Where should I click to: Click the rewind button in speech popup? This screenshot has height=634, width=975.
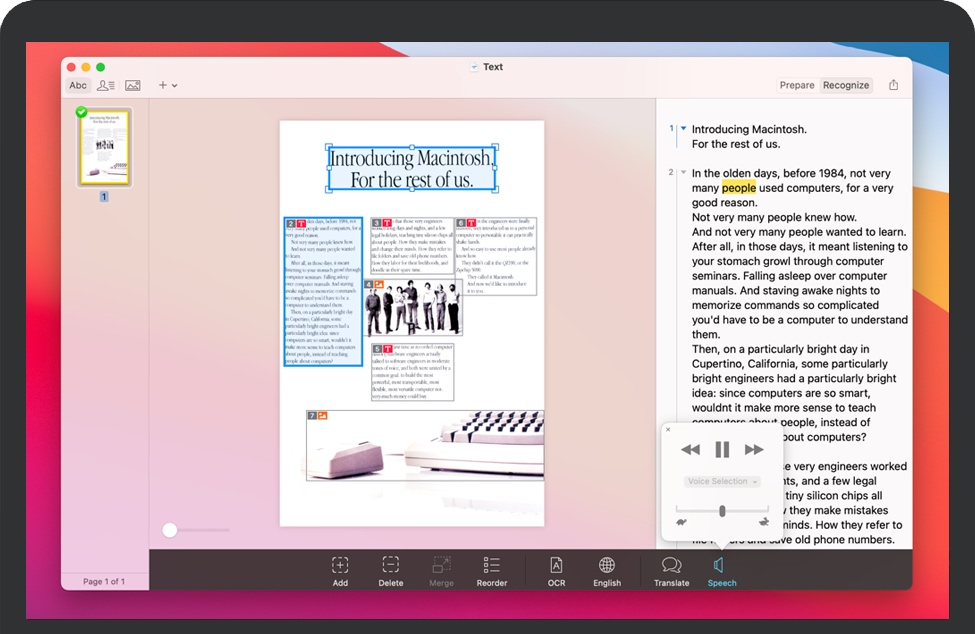click(690, 449)
